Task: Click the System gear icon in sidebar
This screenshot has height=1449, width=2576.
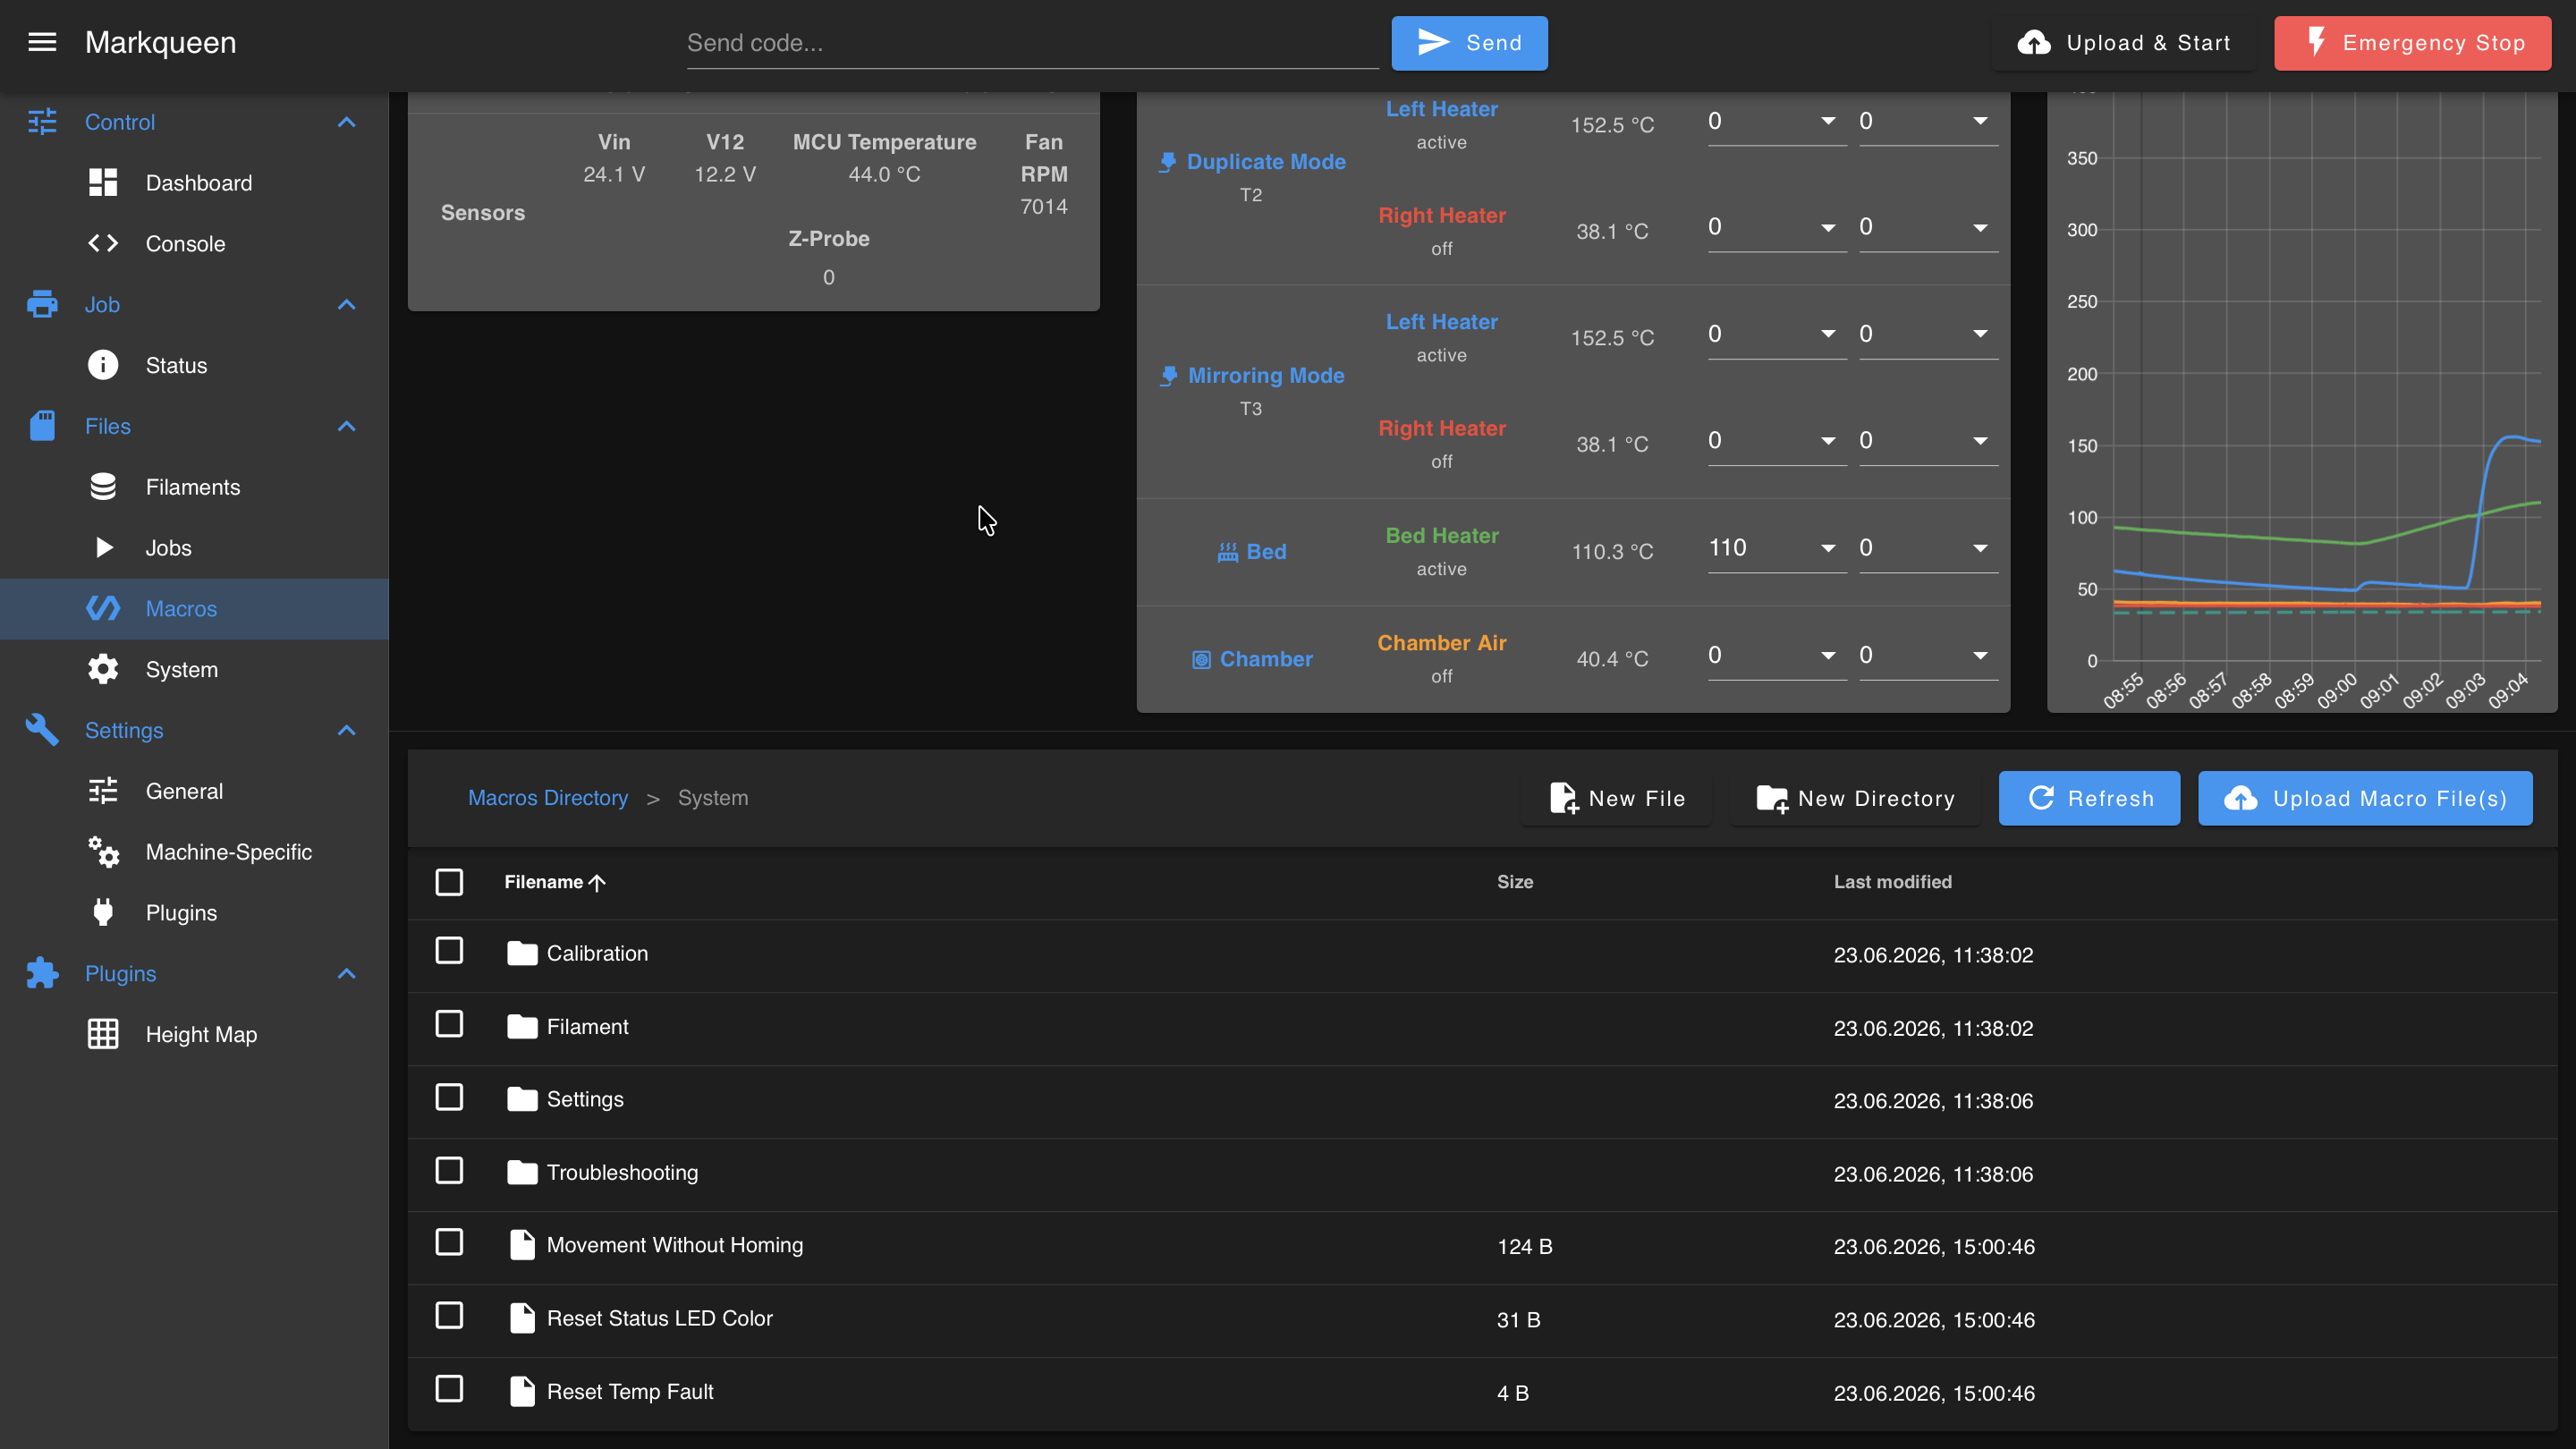Action: click(x=103, y=669)
